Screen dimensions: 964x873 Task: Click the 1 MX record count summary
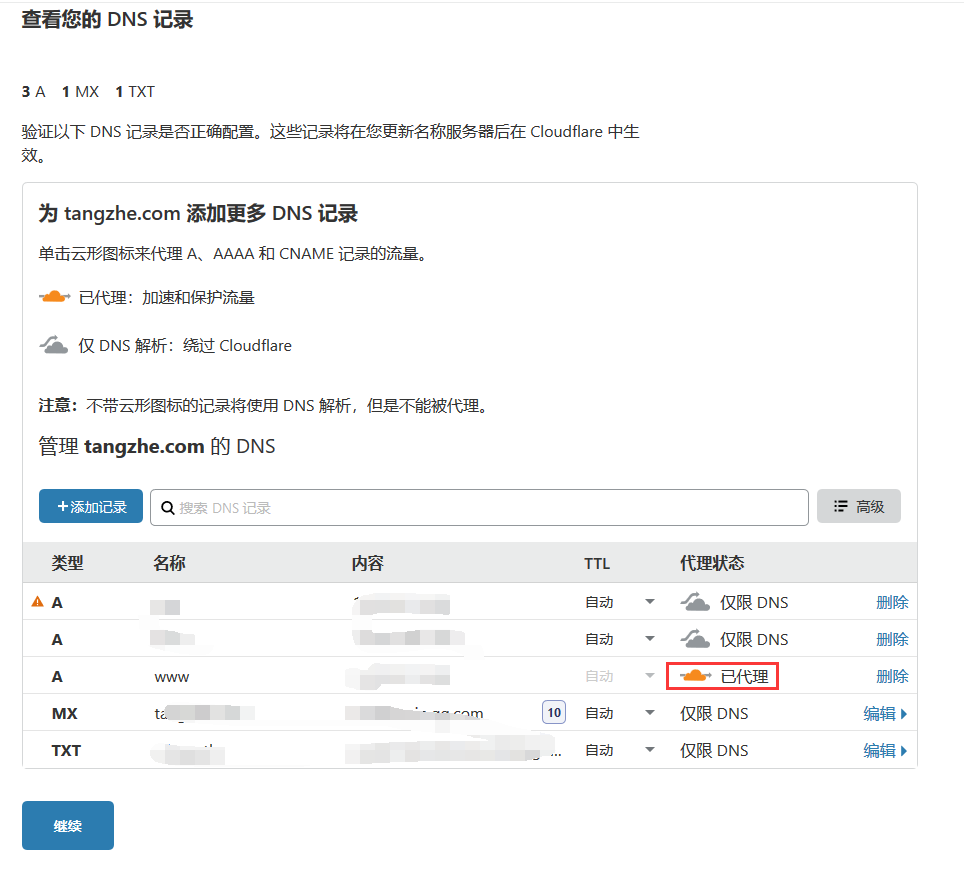tap(81, 92)
